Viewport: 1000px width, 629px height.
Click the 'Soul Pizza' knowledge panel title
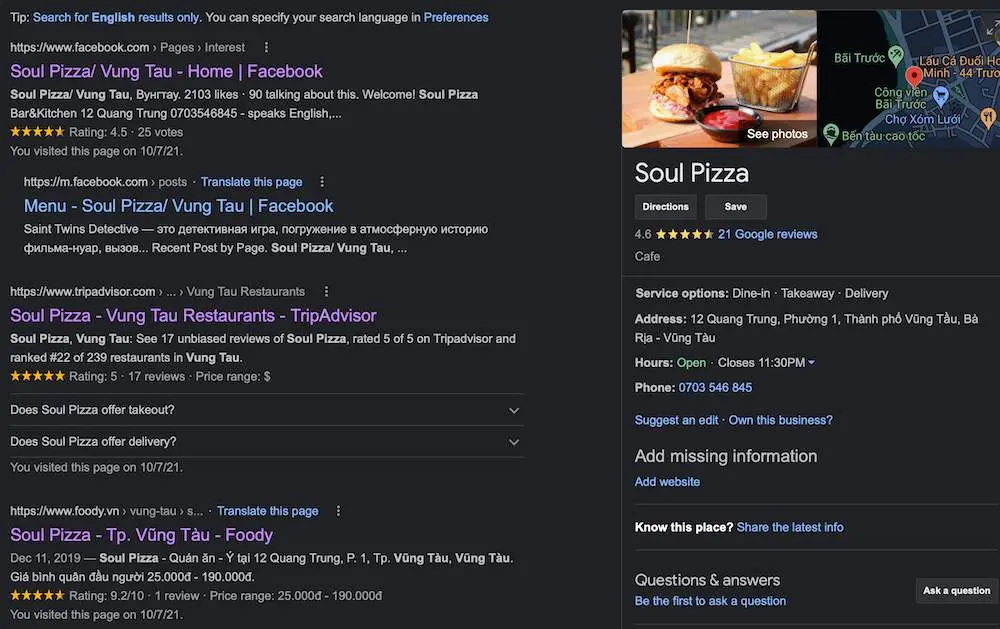pyautogui.click(x=691, y=173)
